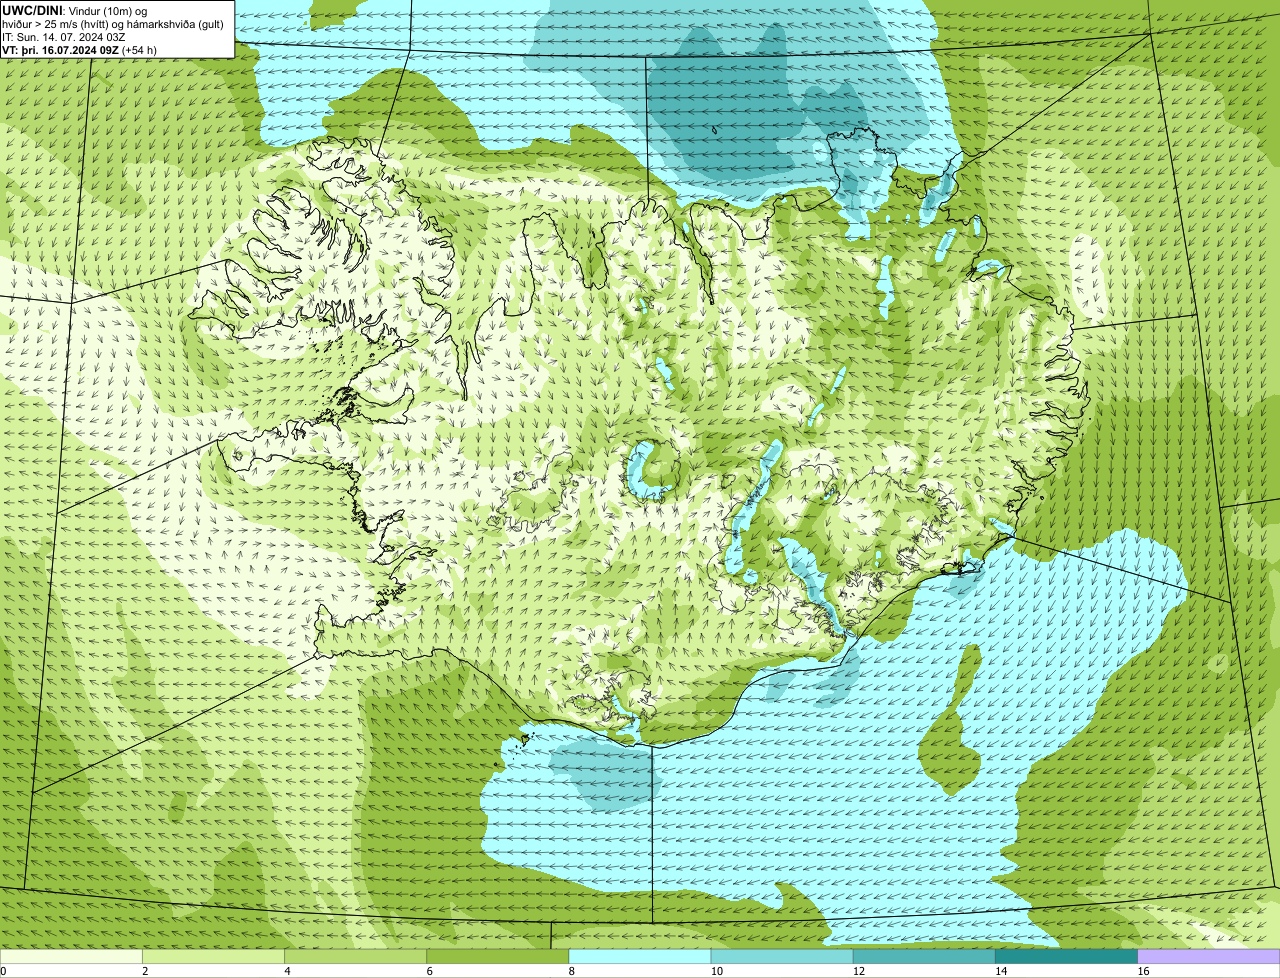The height and width of the screenshot is (978, 1280).
Task: Click the valid time "VT: þri. 16.07.2024 09Z (+54 h)"
Action: click(79, 49)
